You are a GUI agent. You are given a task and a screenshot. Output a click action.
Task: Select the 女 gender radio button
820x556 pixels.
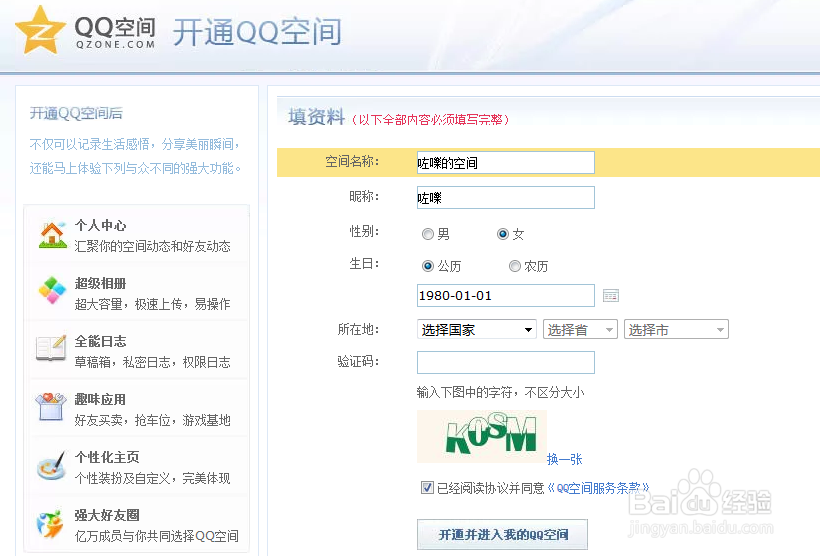coord(503,234)
